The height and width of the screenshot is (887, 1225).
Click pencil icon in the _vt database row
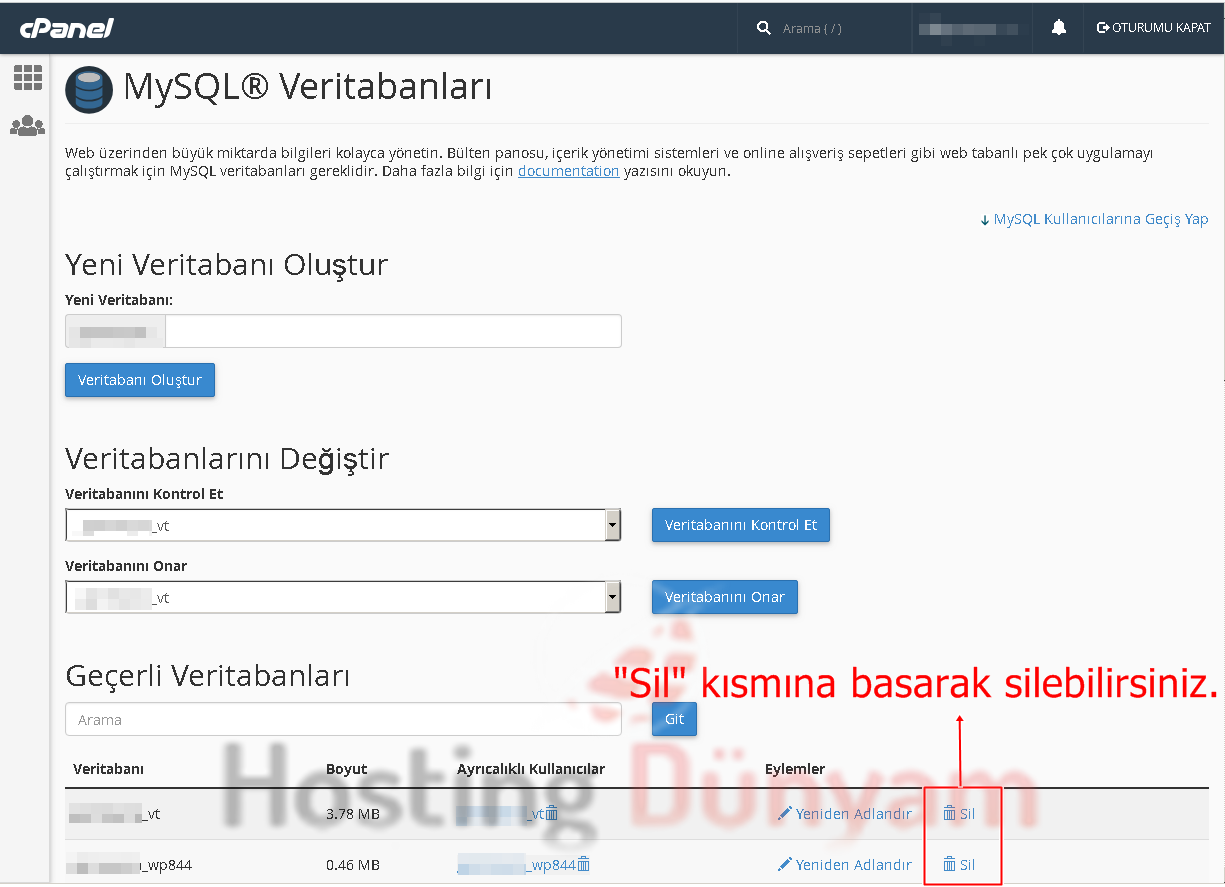[785, 814]
